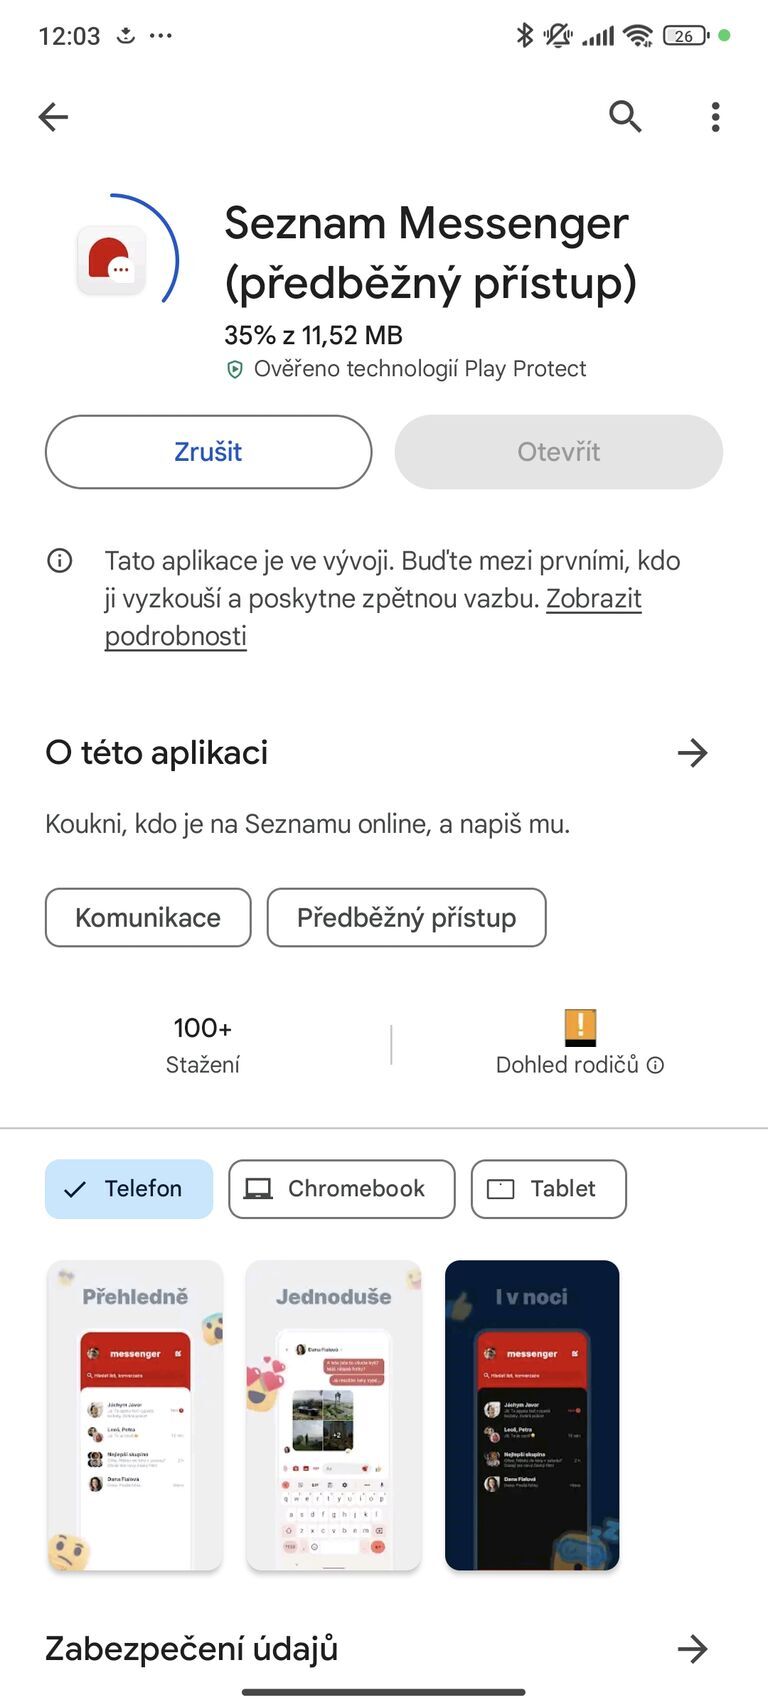Open search in Play Store
Viewport: 768px width, 1707px height.
tap(625, 116)
